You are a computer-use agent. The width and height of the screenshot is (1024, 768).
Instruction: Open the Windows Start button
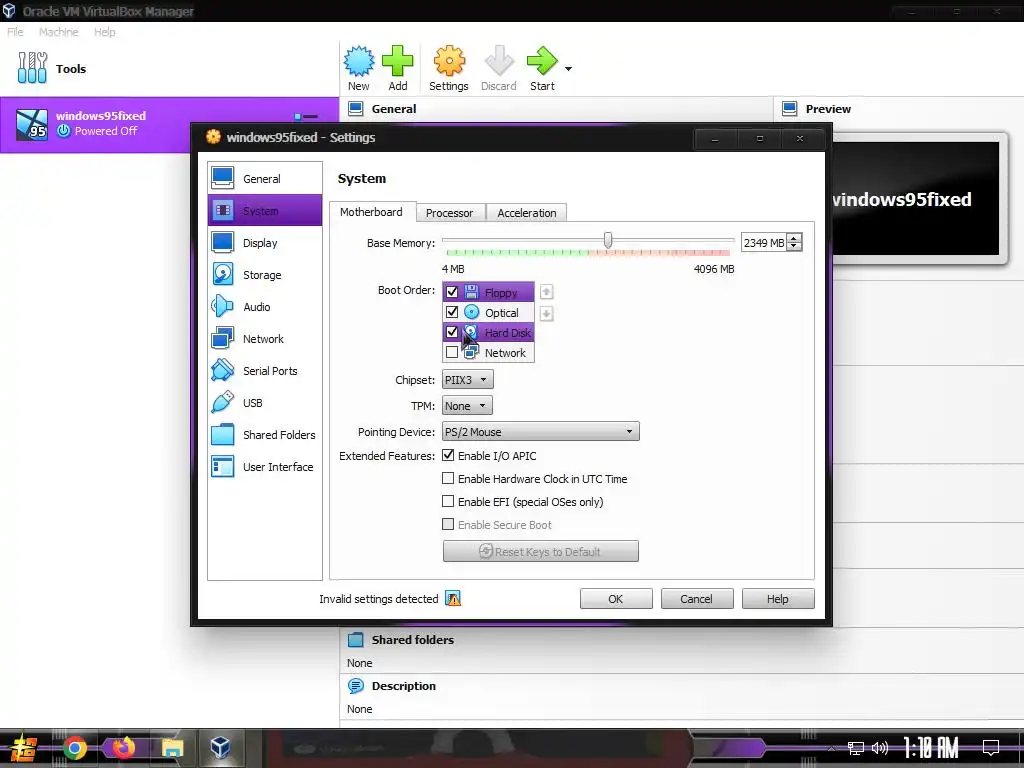point(24,748)
